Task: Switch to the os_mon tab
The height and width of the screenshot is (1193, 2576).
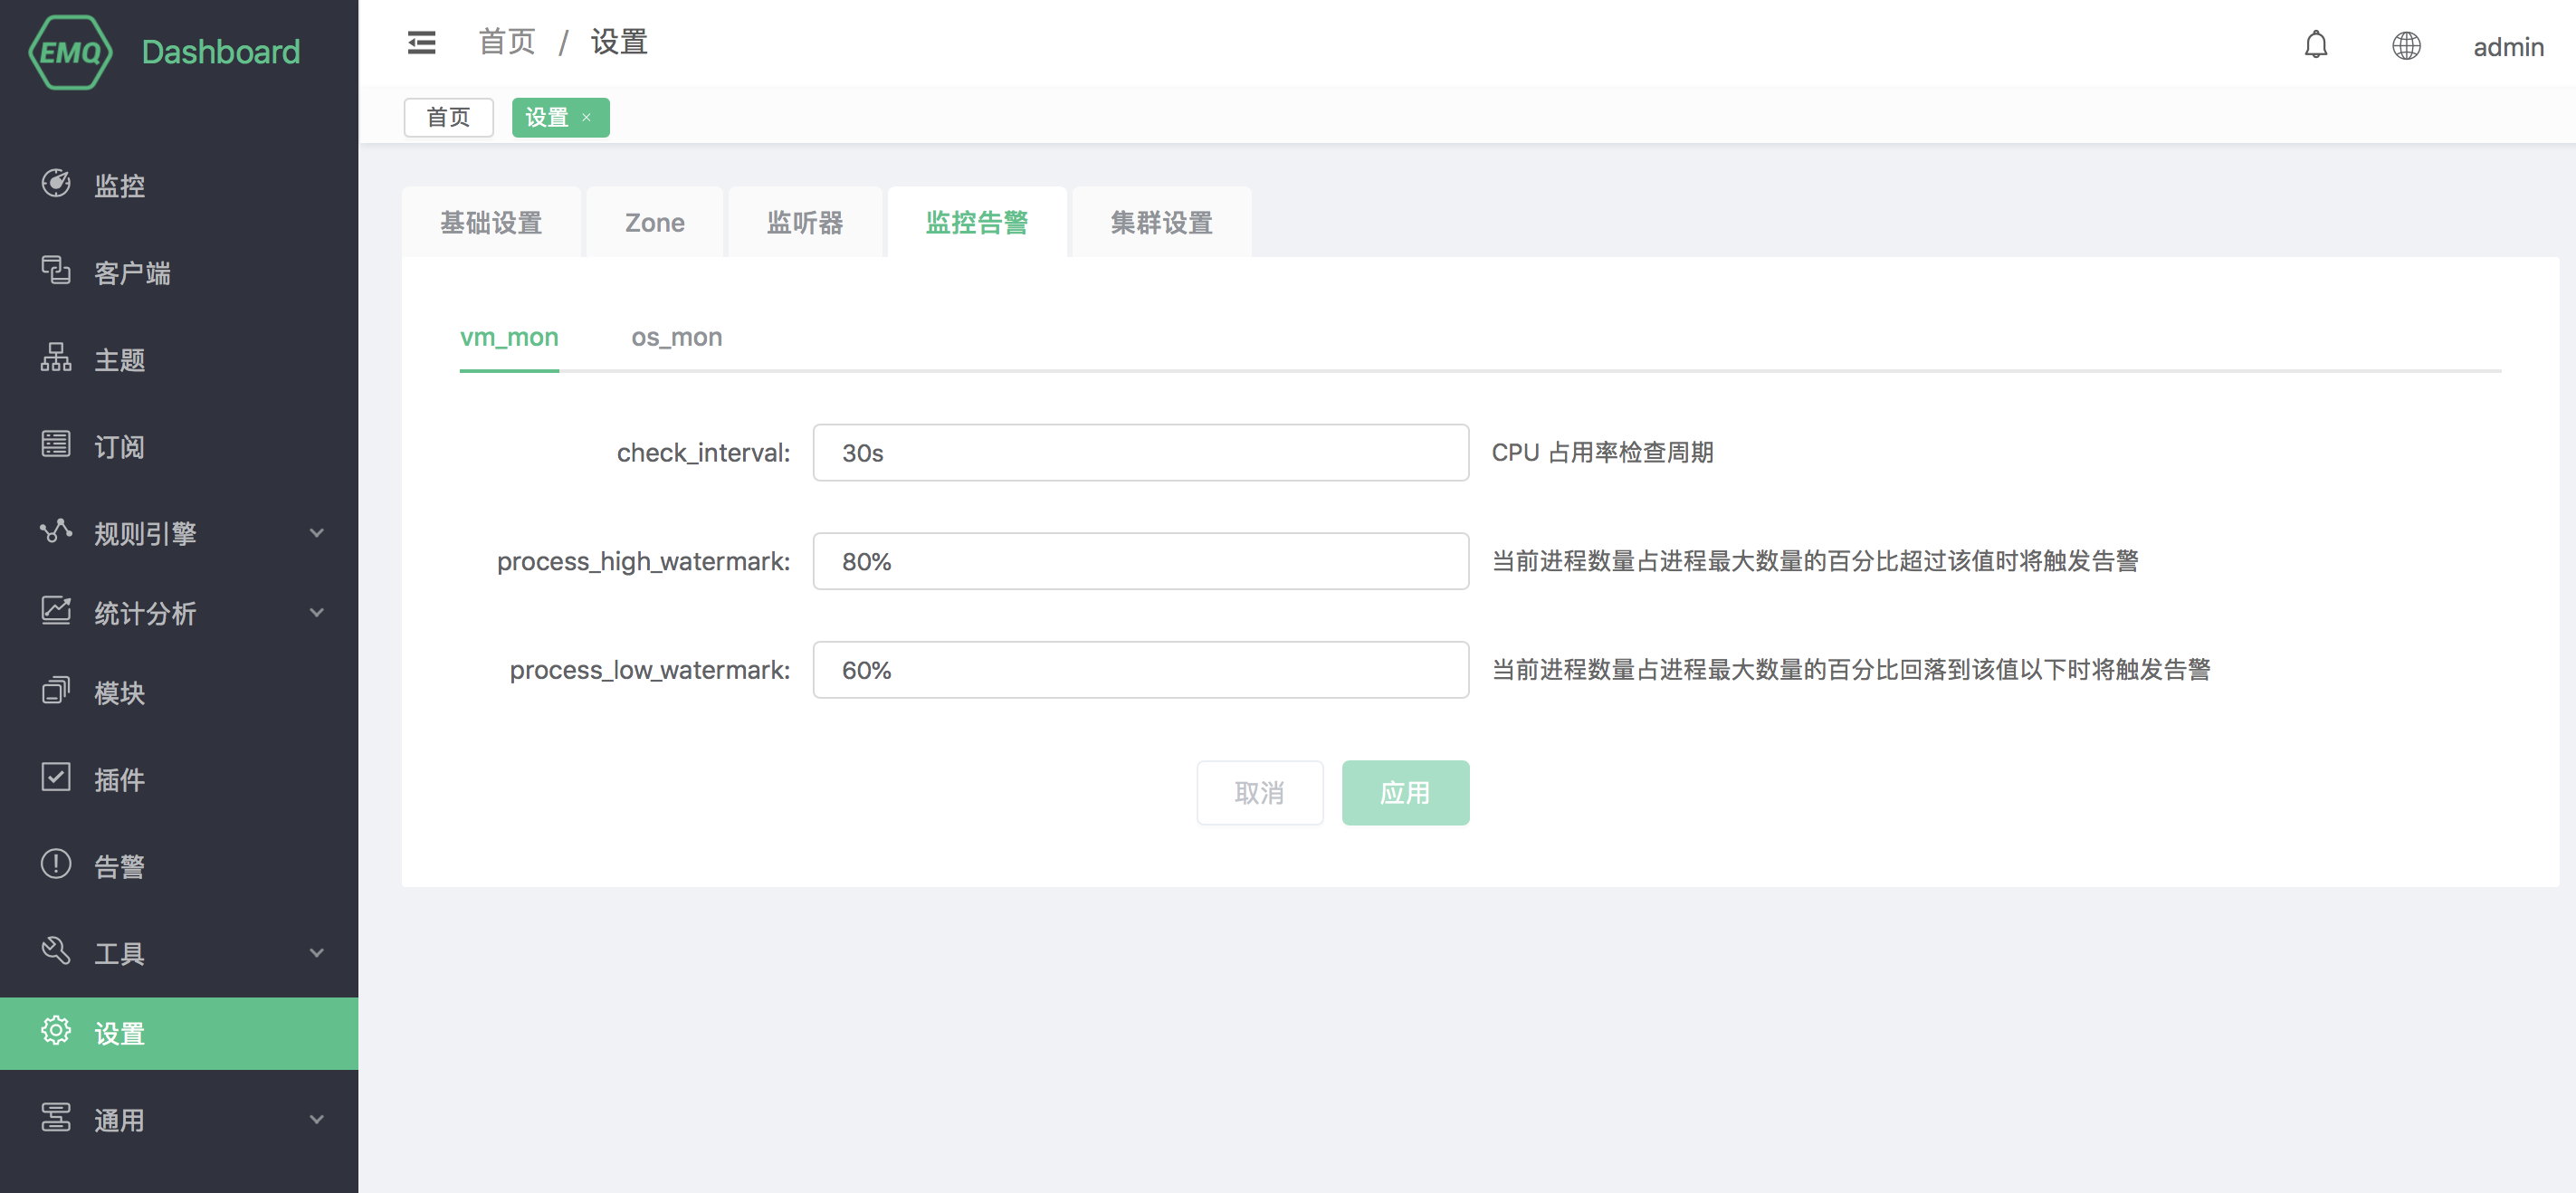Action: click(x=676, y=338)
